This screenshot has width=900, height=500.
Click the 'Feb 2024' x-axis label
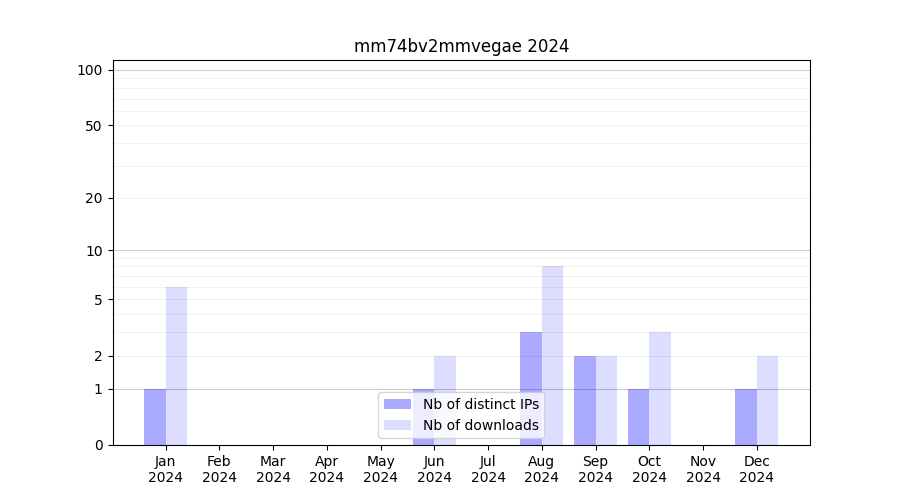[x=219, y=469]
